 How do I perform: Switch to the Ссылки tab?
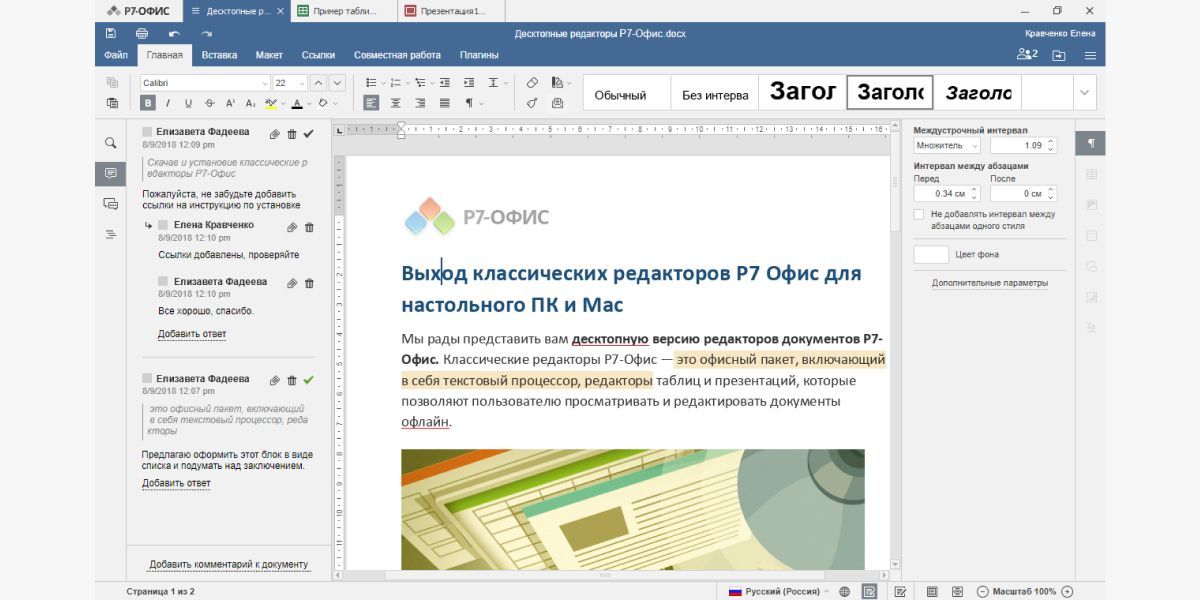(318, 55)
